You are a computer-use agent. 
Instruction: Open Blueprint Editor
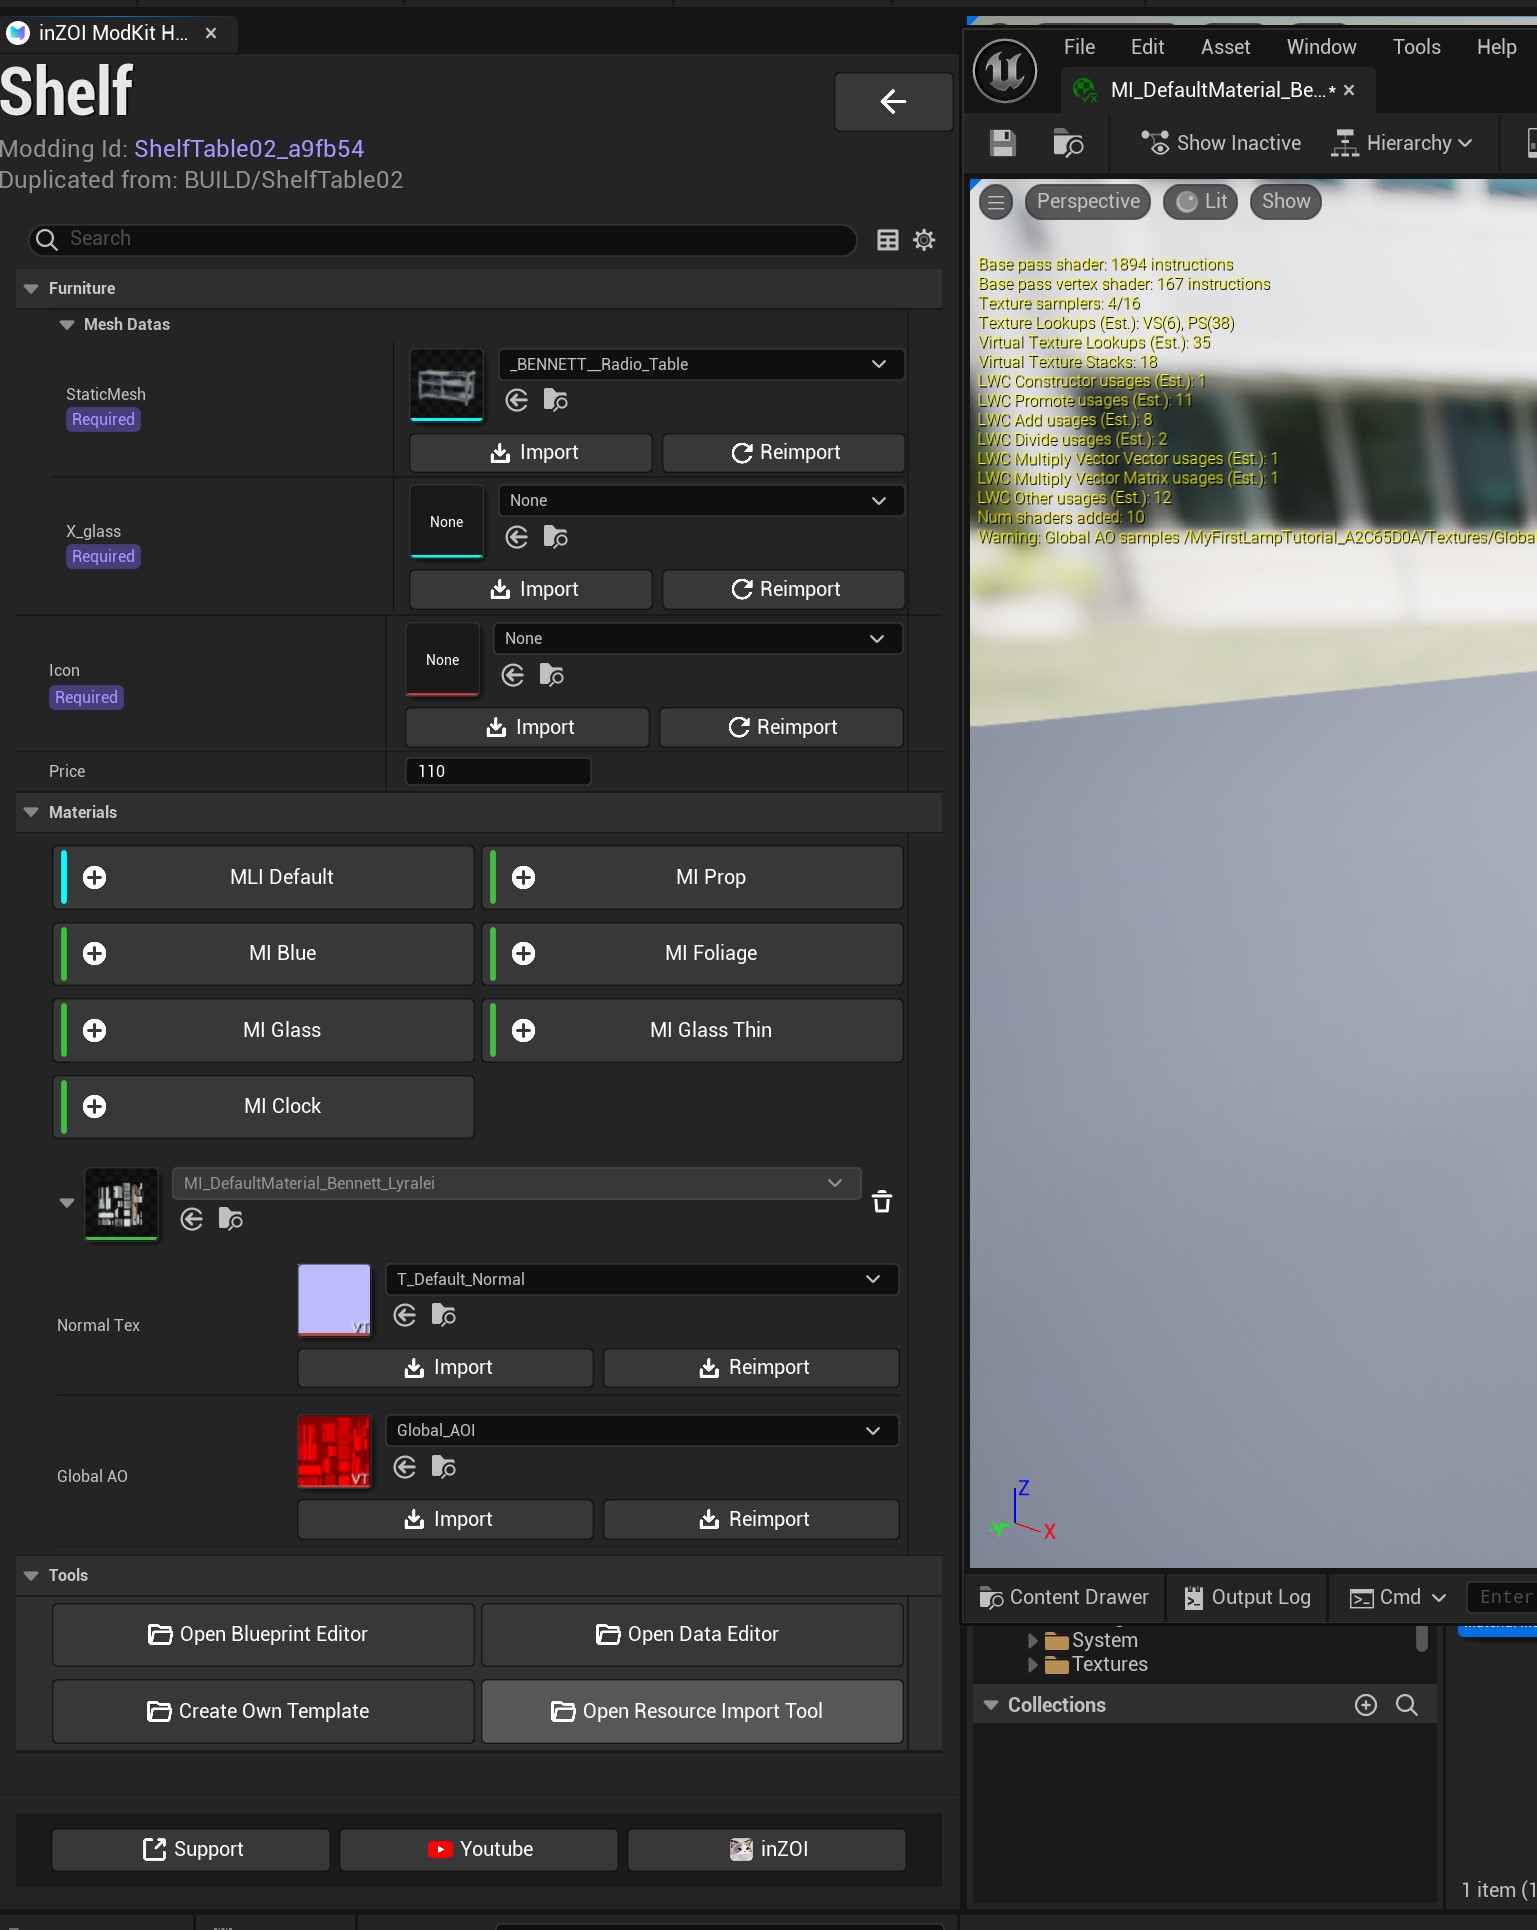[x=263, y=1635]
